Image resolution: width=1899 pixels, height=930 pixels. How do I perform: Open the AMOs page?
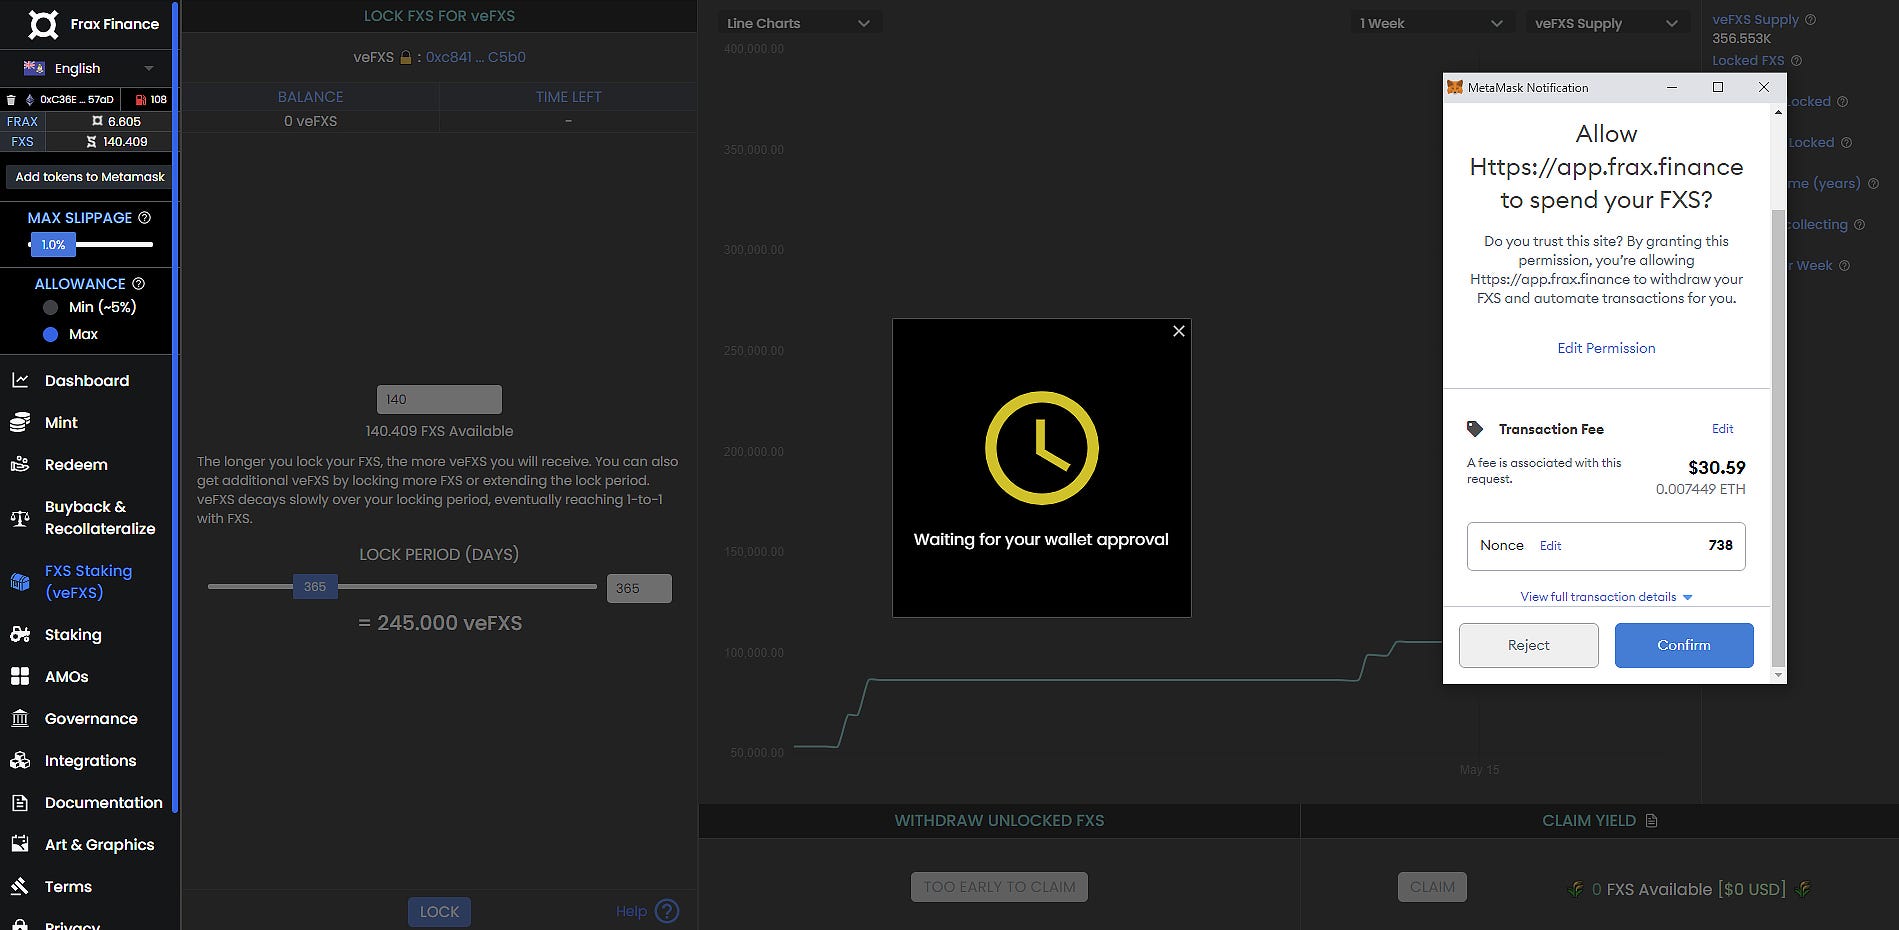coord(67,676)
